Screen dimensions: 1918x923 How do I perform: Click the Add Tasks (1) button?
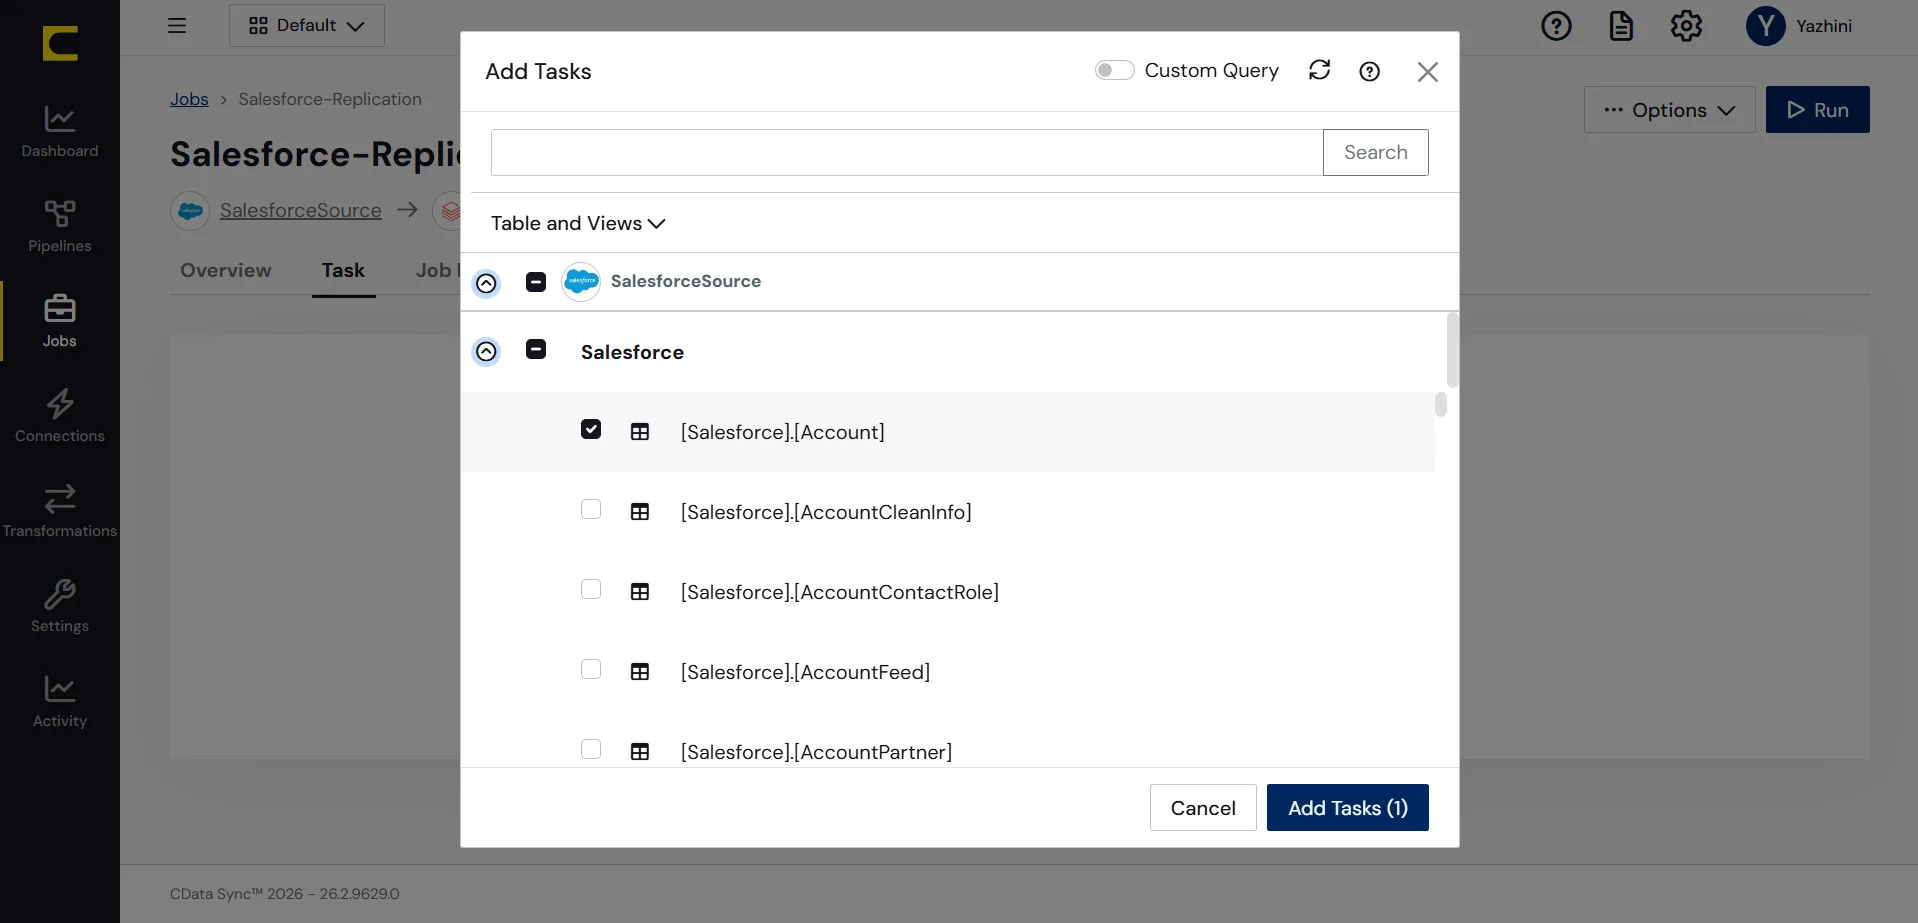(1348, 808)
